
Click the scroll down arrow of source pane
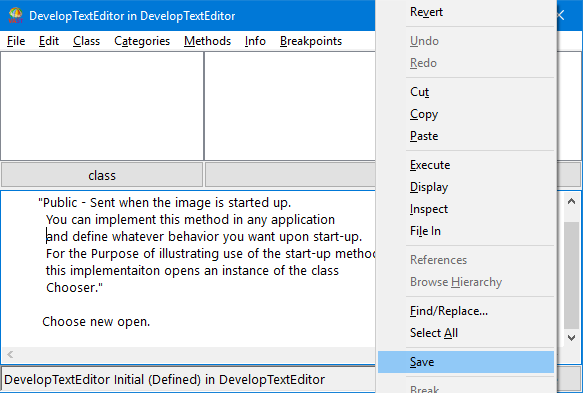(x=571, y=338)
